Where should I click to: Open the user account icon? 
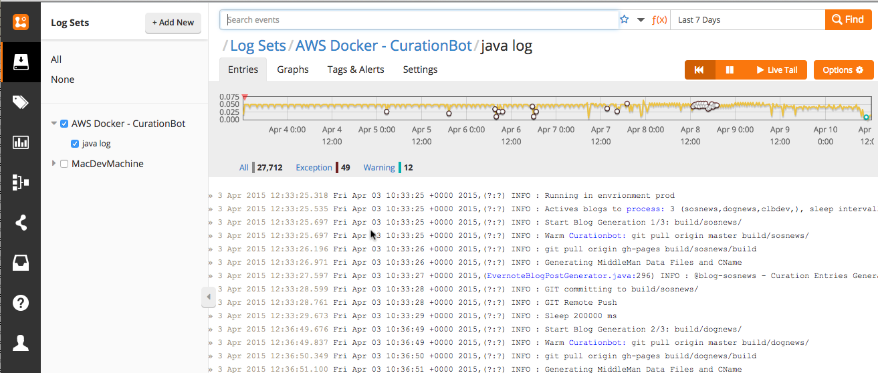[x=21, y=343]
